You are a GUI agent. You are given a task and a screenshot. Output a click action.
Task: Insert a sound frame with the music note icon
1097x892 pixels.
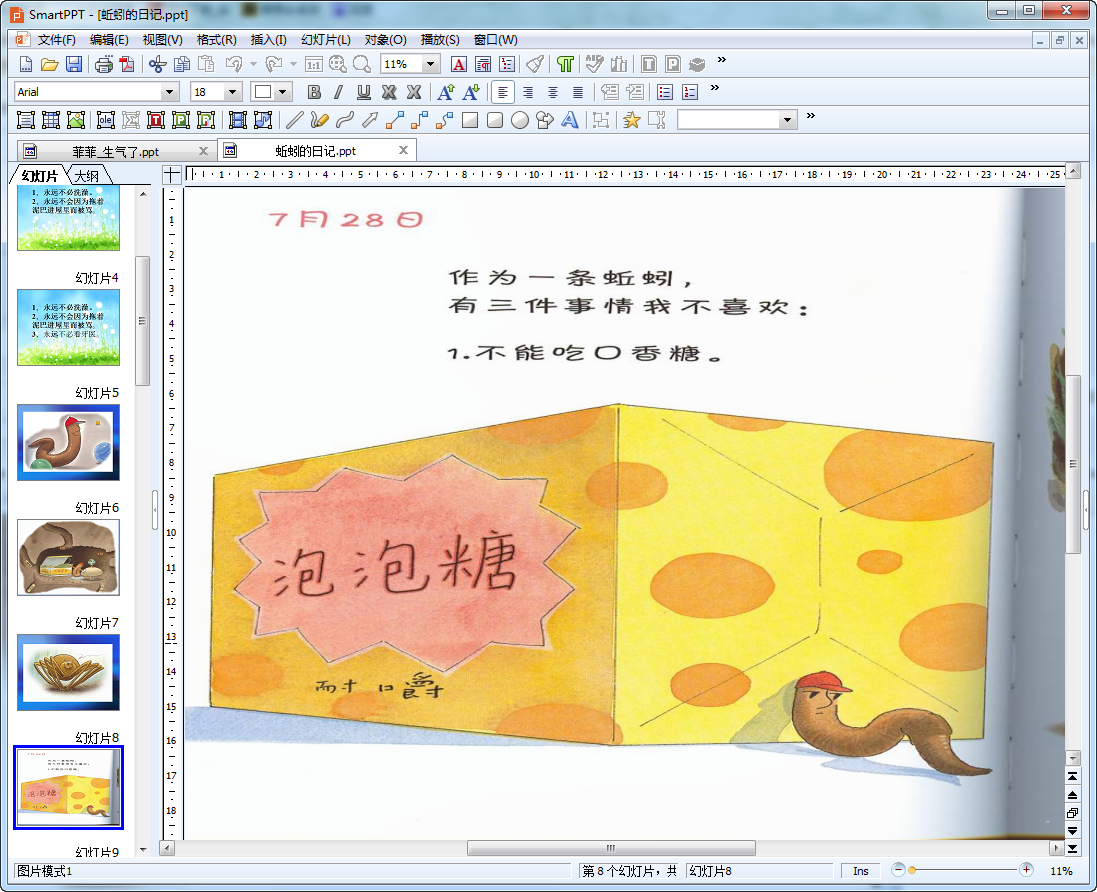click(x=263, y=120)
